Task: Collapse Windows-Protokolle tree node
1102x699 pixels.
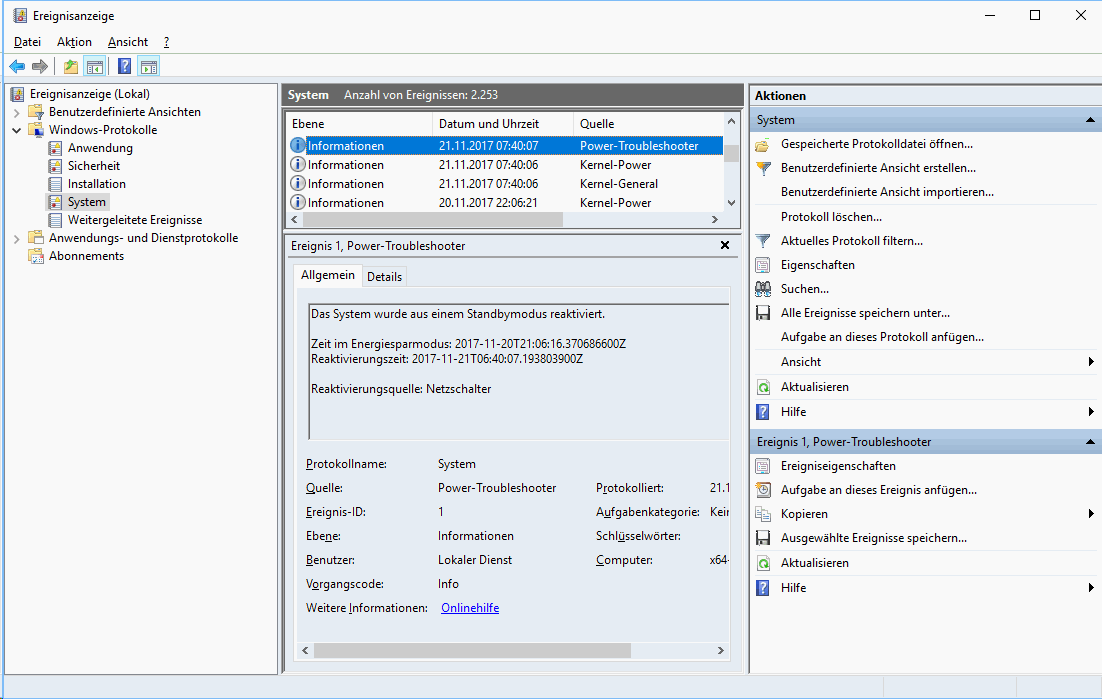Action: point(17,131)
